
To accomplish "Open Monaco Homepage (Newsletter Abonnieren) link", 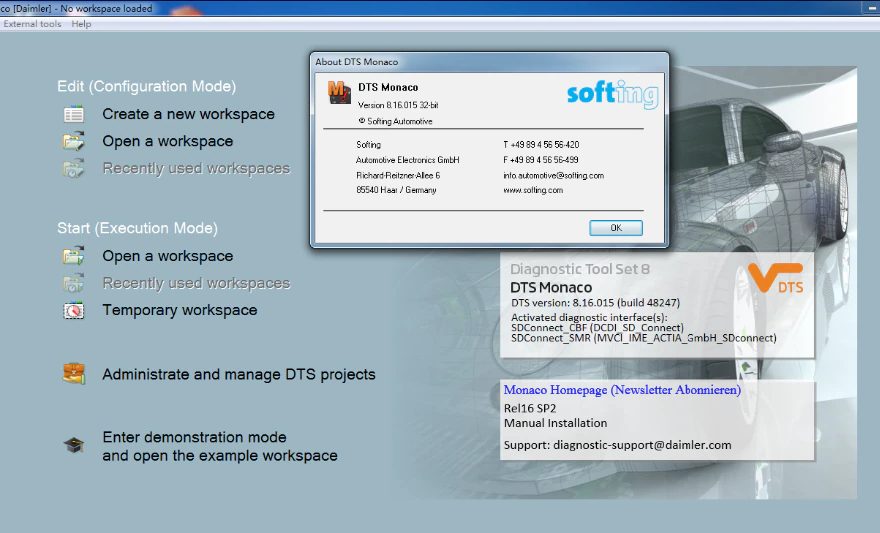I will pos(622,390).
